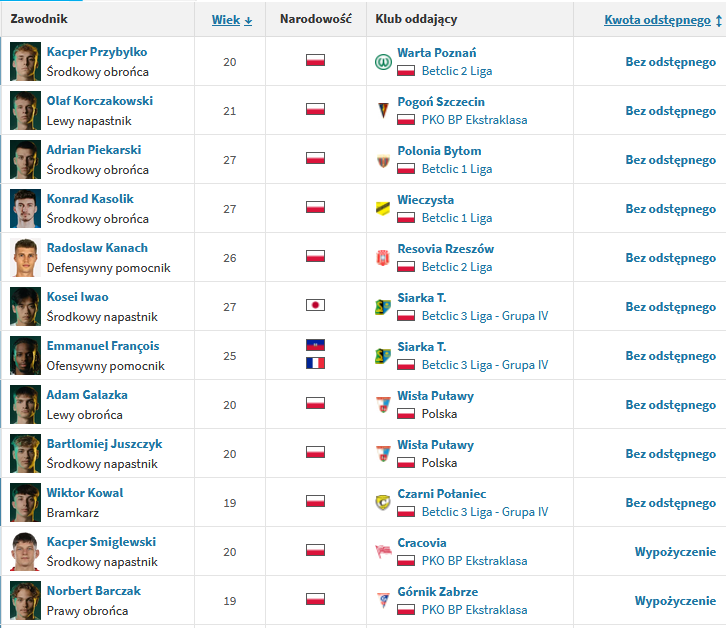Open Kacper Smiglewski player profile

point(101,542)
